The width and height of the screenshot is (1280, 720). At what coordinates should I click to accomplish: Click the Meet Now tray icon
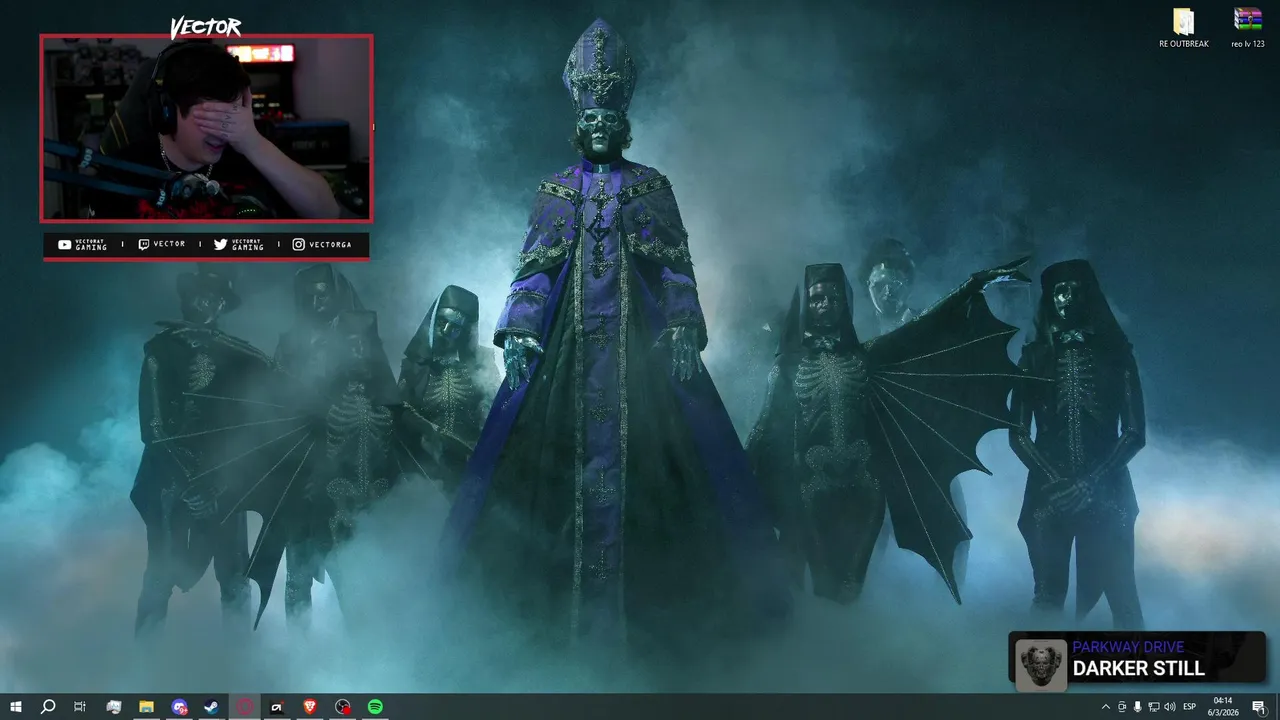[1122, 707]
